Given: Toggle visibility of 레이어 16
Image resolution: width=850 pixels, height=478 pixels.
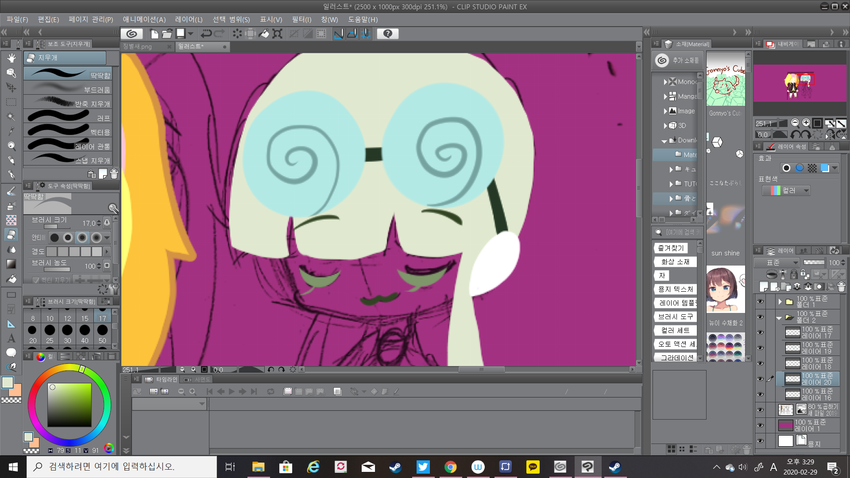Looking at the screenshot, I should pyautogui.click(x=760, y=394).
